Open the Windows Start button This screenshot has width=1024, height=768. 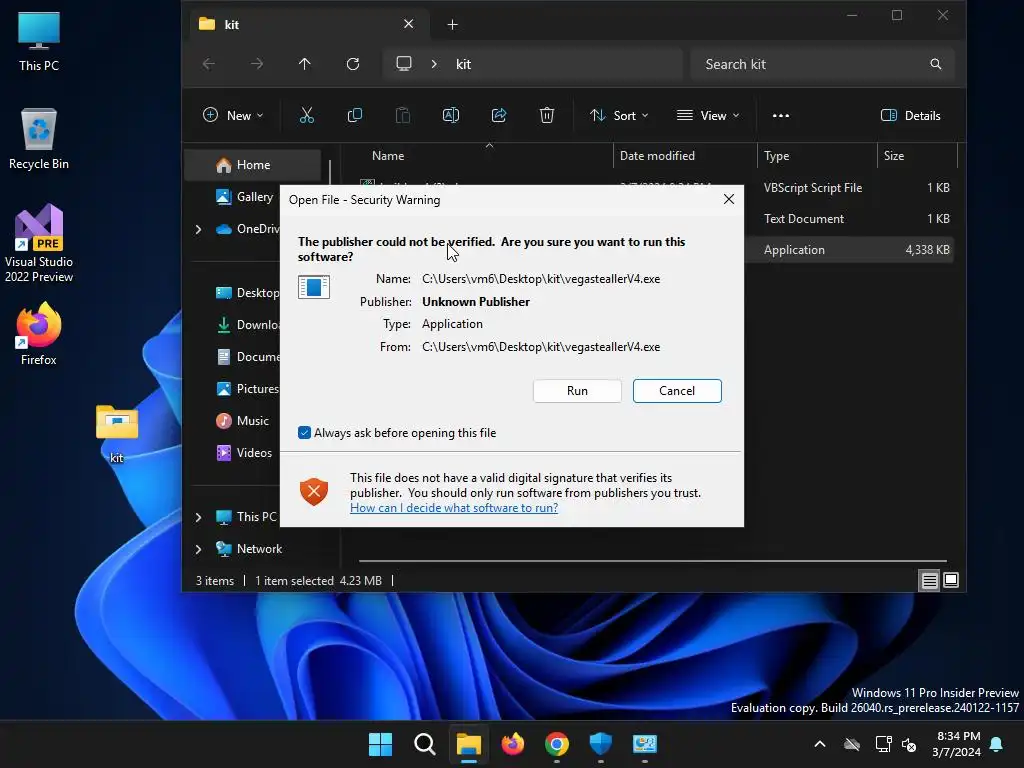380,744
